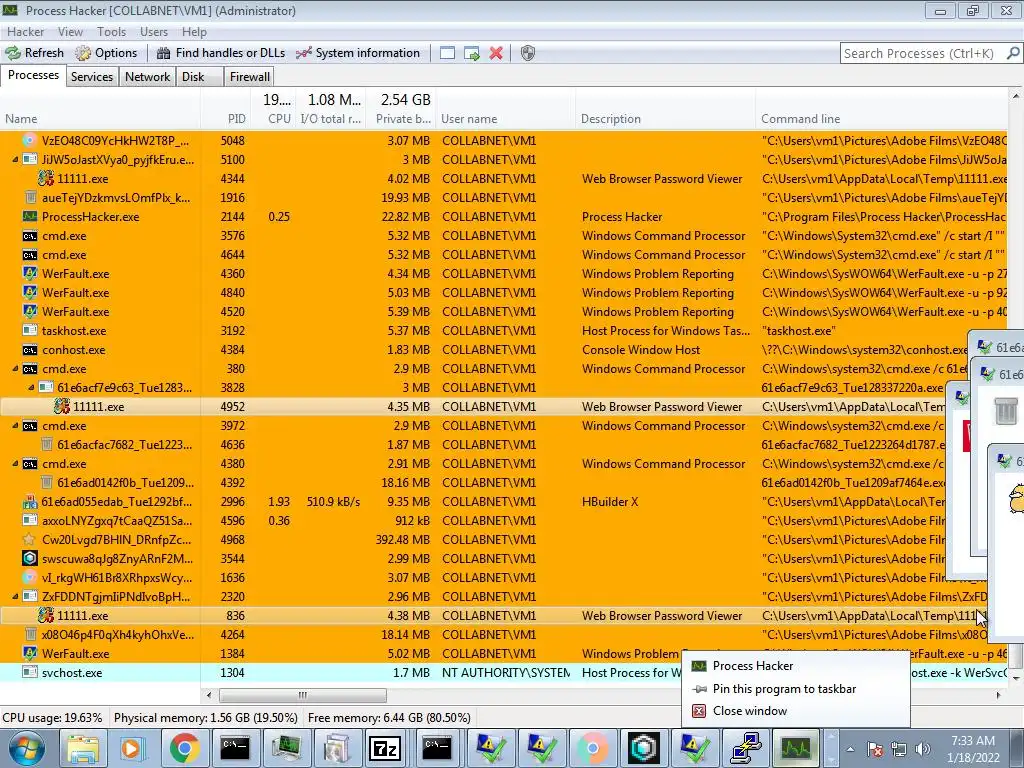The height and width of the screenshot is (768, 1024).
Task: Click the horizontal scrollbar right arrow
Action: (x=998, y=695)
